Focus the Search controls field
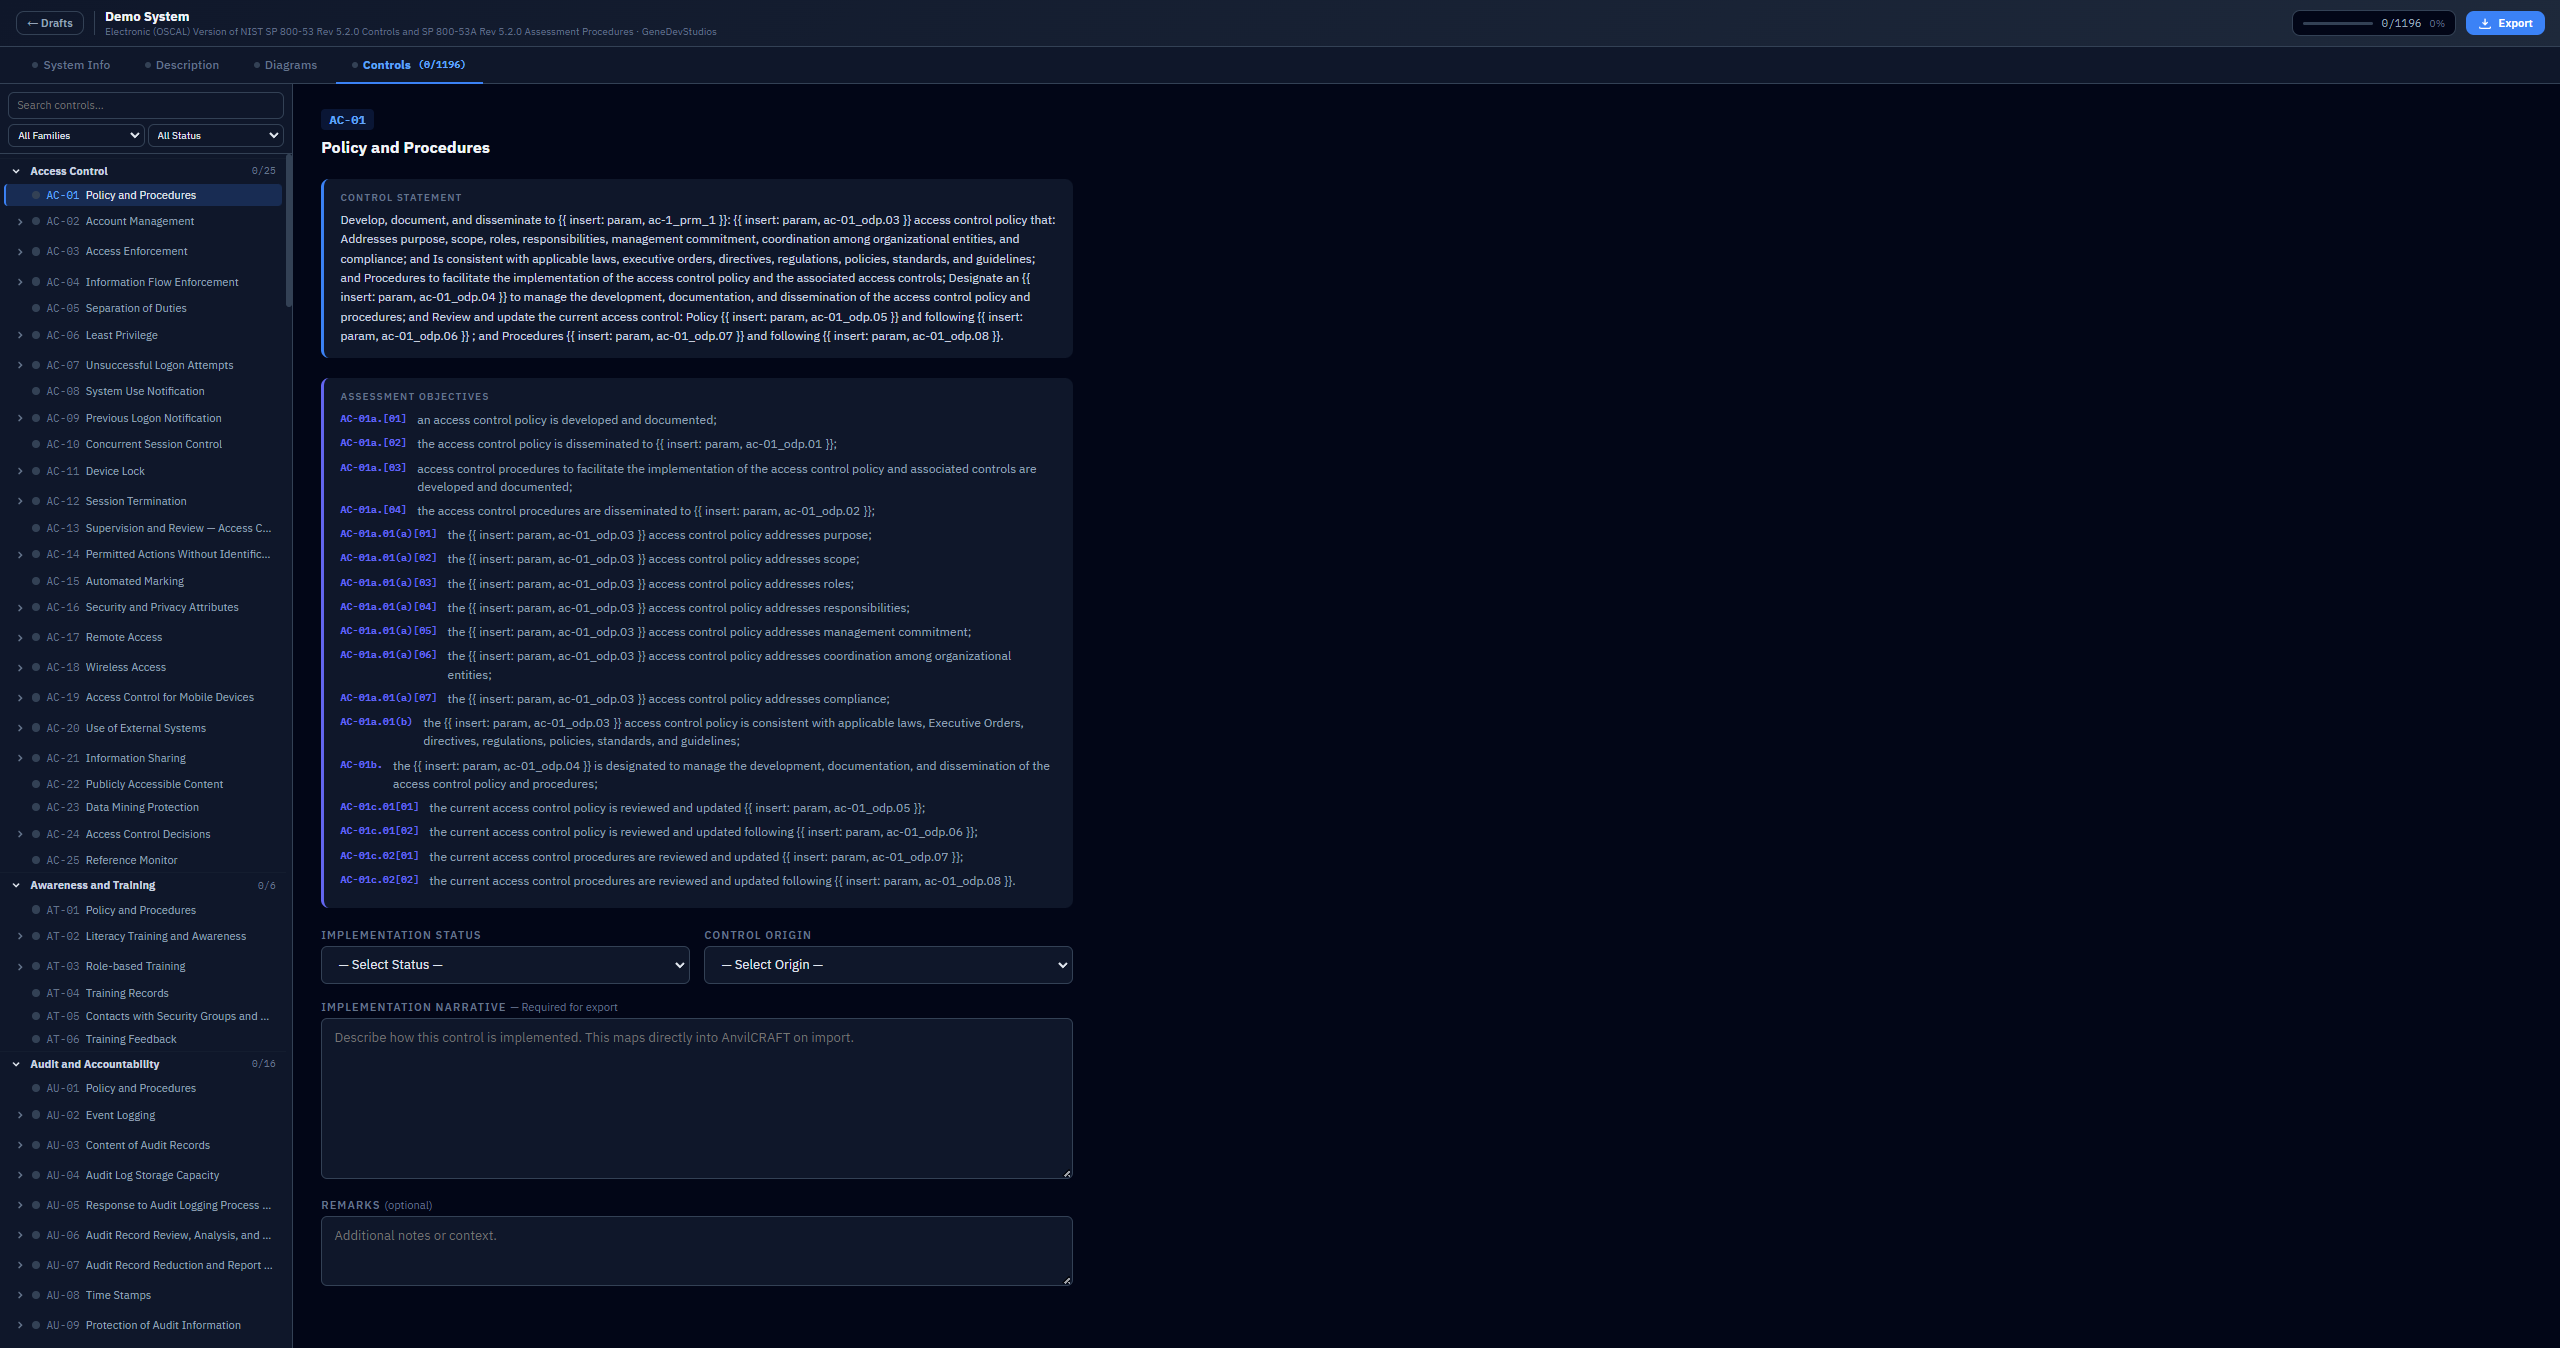 [x=146, y=105]
